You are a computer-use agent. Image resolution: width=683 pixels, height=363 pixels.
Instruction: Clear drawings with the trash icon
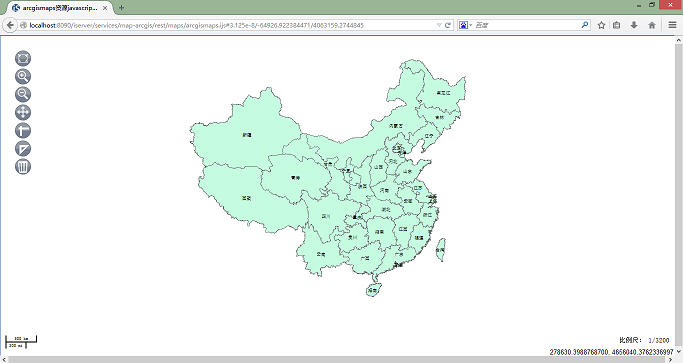tap(23, 166)
